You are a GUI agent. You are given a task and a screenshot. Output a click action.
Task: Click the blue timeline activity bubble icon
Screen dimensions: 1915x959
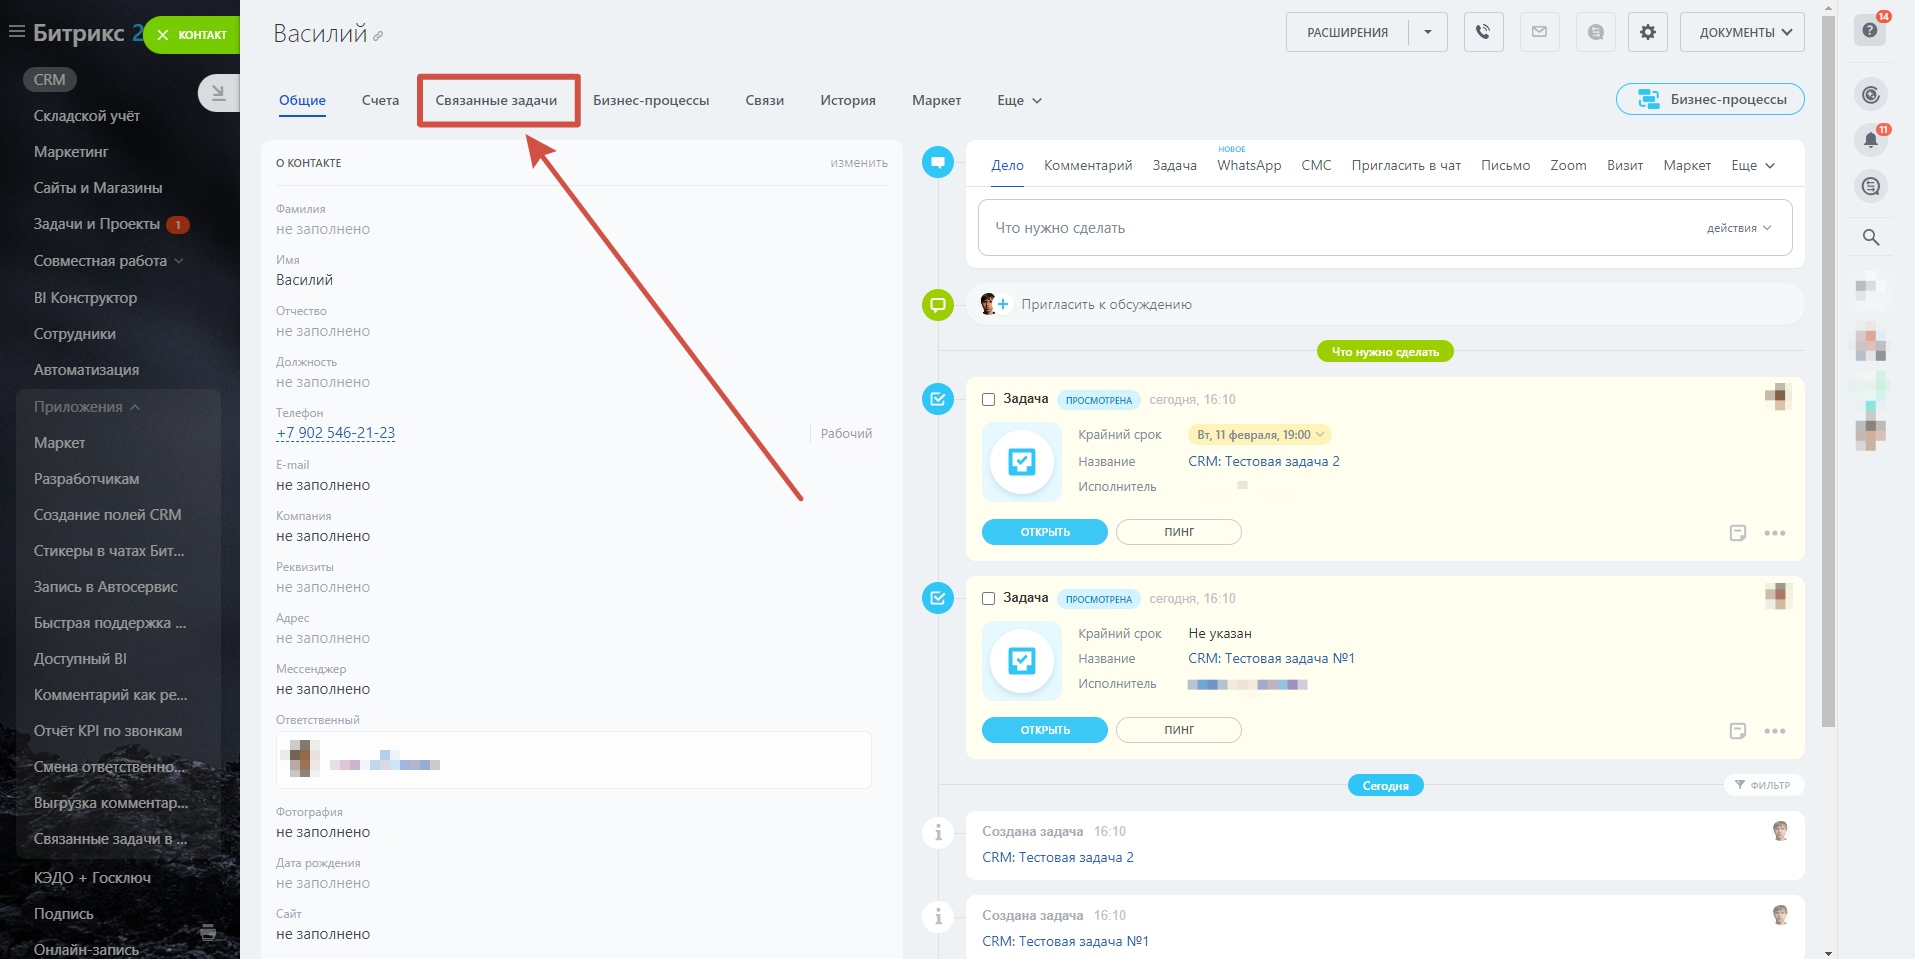[937, 161]
